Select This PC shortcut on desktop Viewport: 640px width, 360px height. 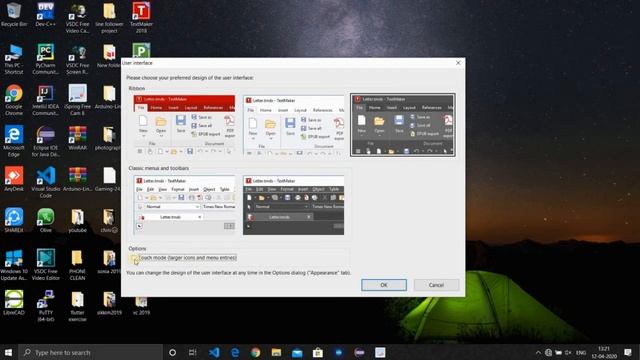pyautogui.click(x=14, y=60)
